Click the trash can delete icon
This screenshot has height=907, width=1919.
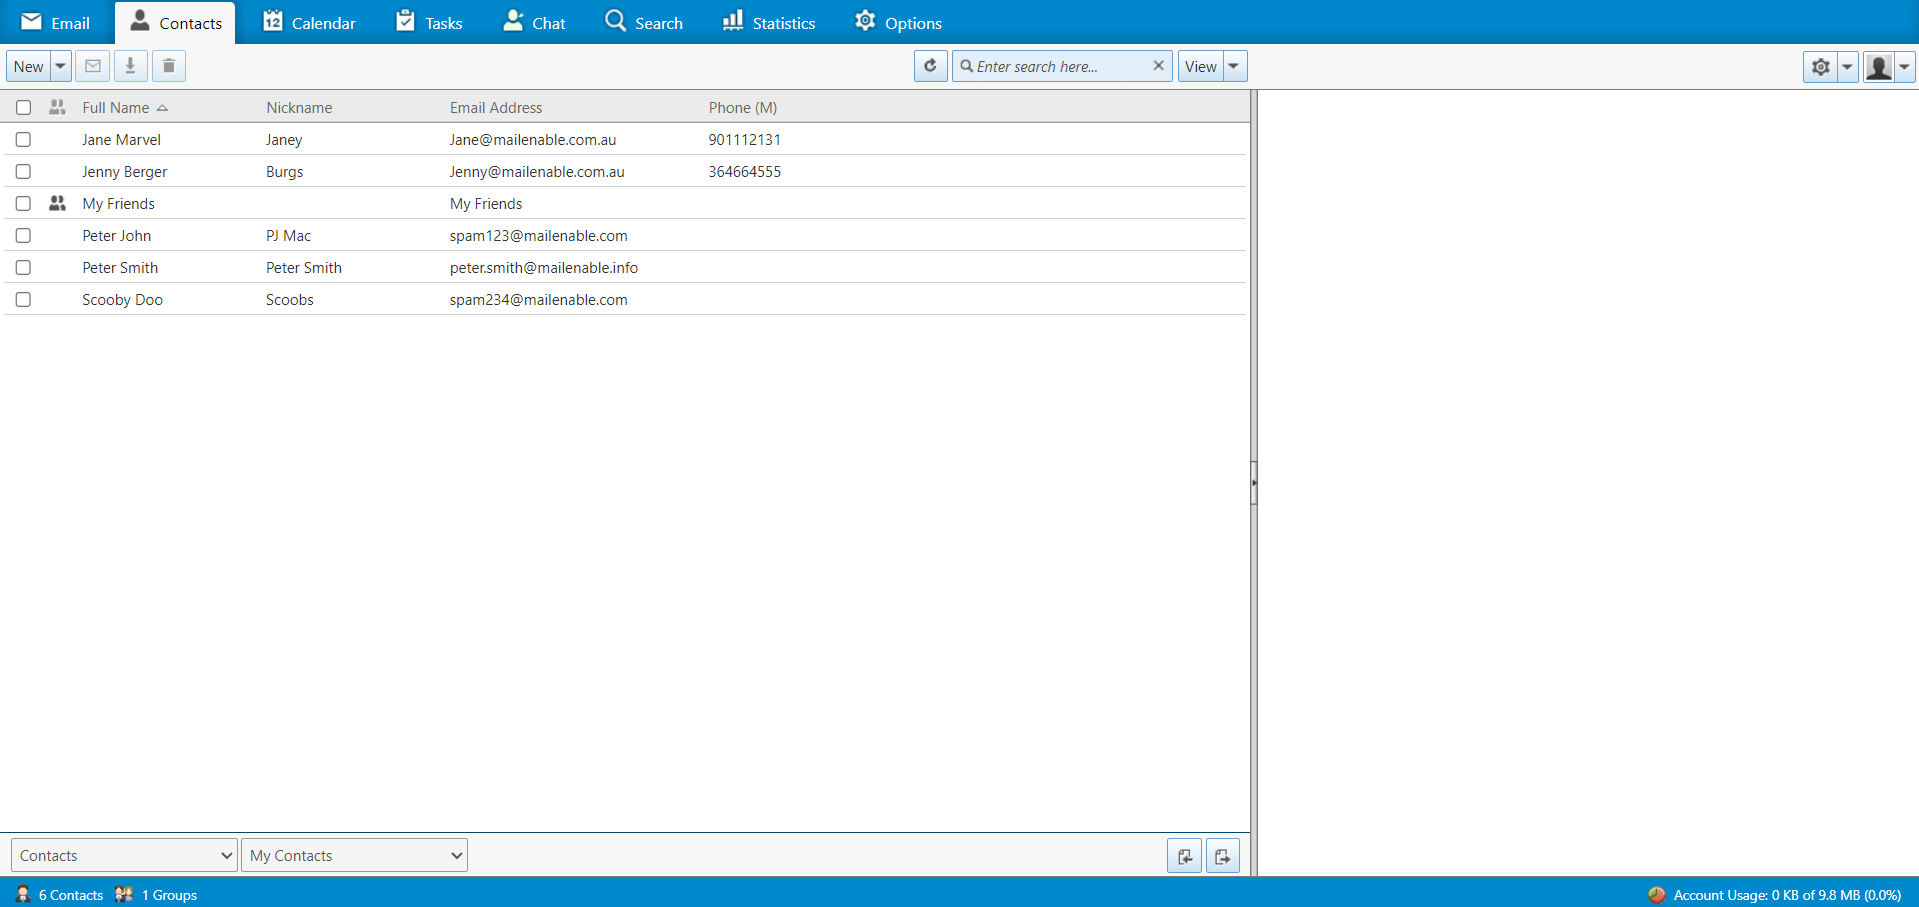coord(169,66)
